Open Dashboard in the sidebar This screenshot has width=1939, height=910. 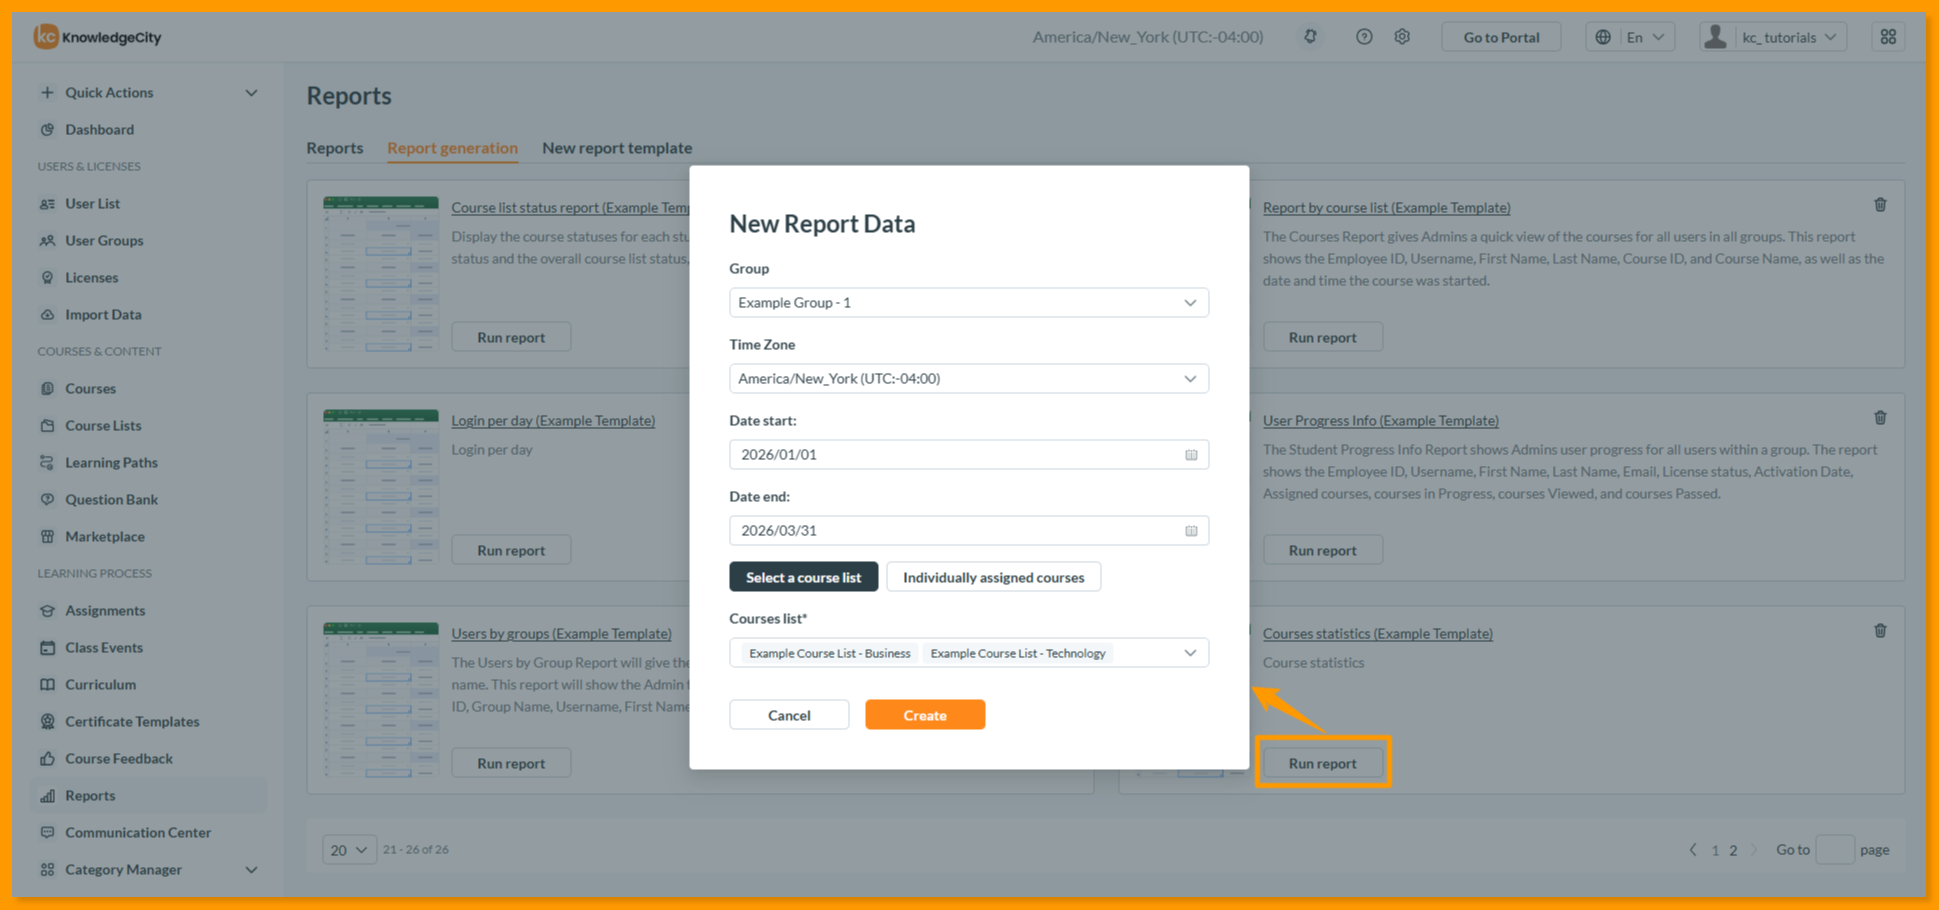pyautogui.click(x=99, y=130)
